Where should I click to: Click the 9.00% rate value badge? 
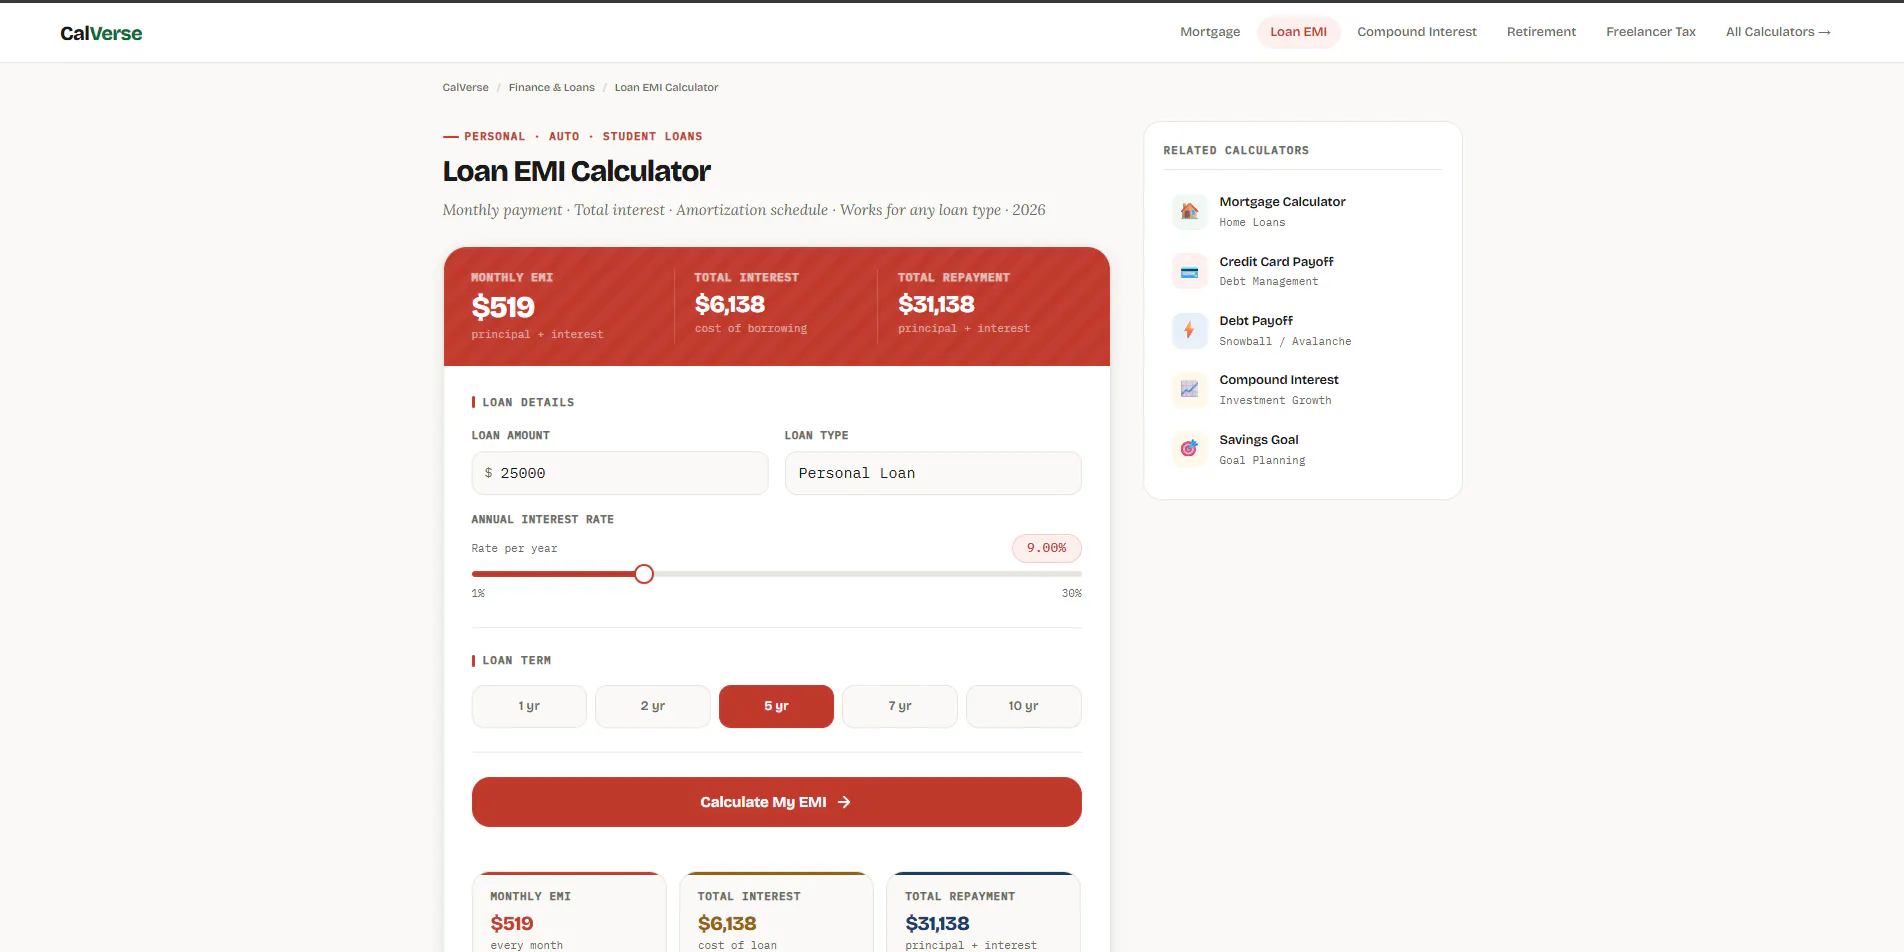1047,548
